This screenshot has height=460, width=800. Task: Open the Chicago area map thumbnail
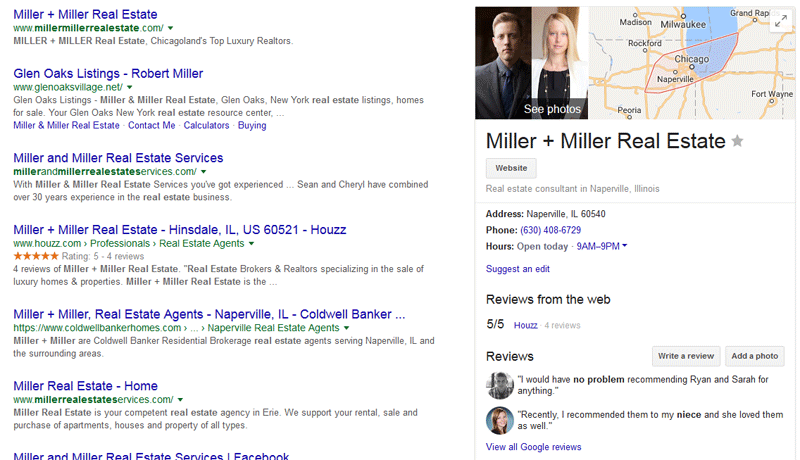pos(692,63)
